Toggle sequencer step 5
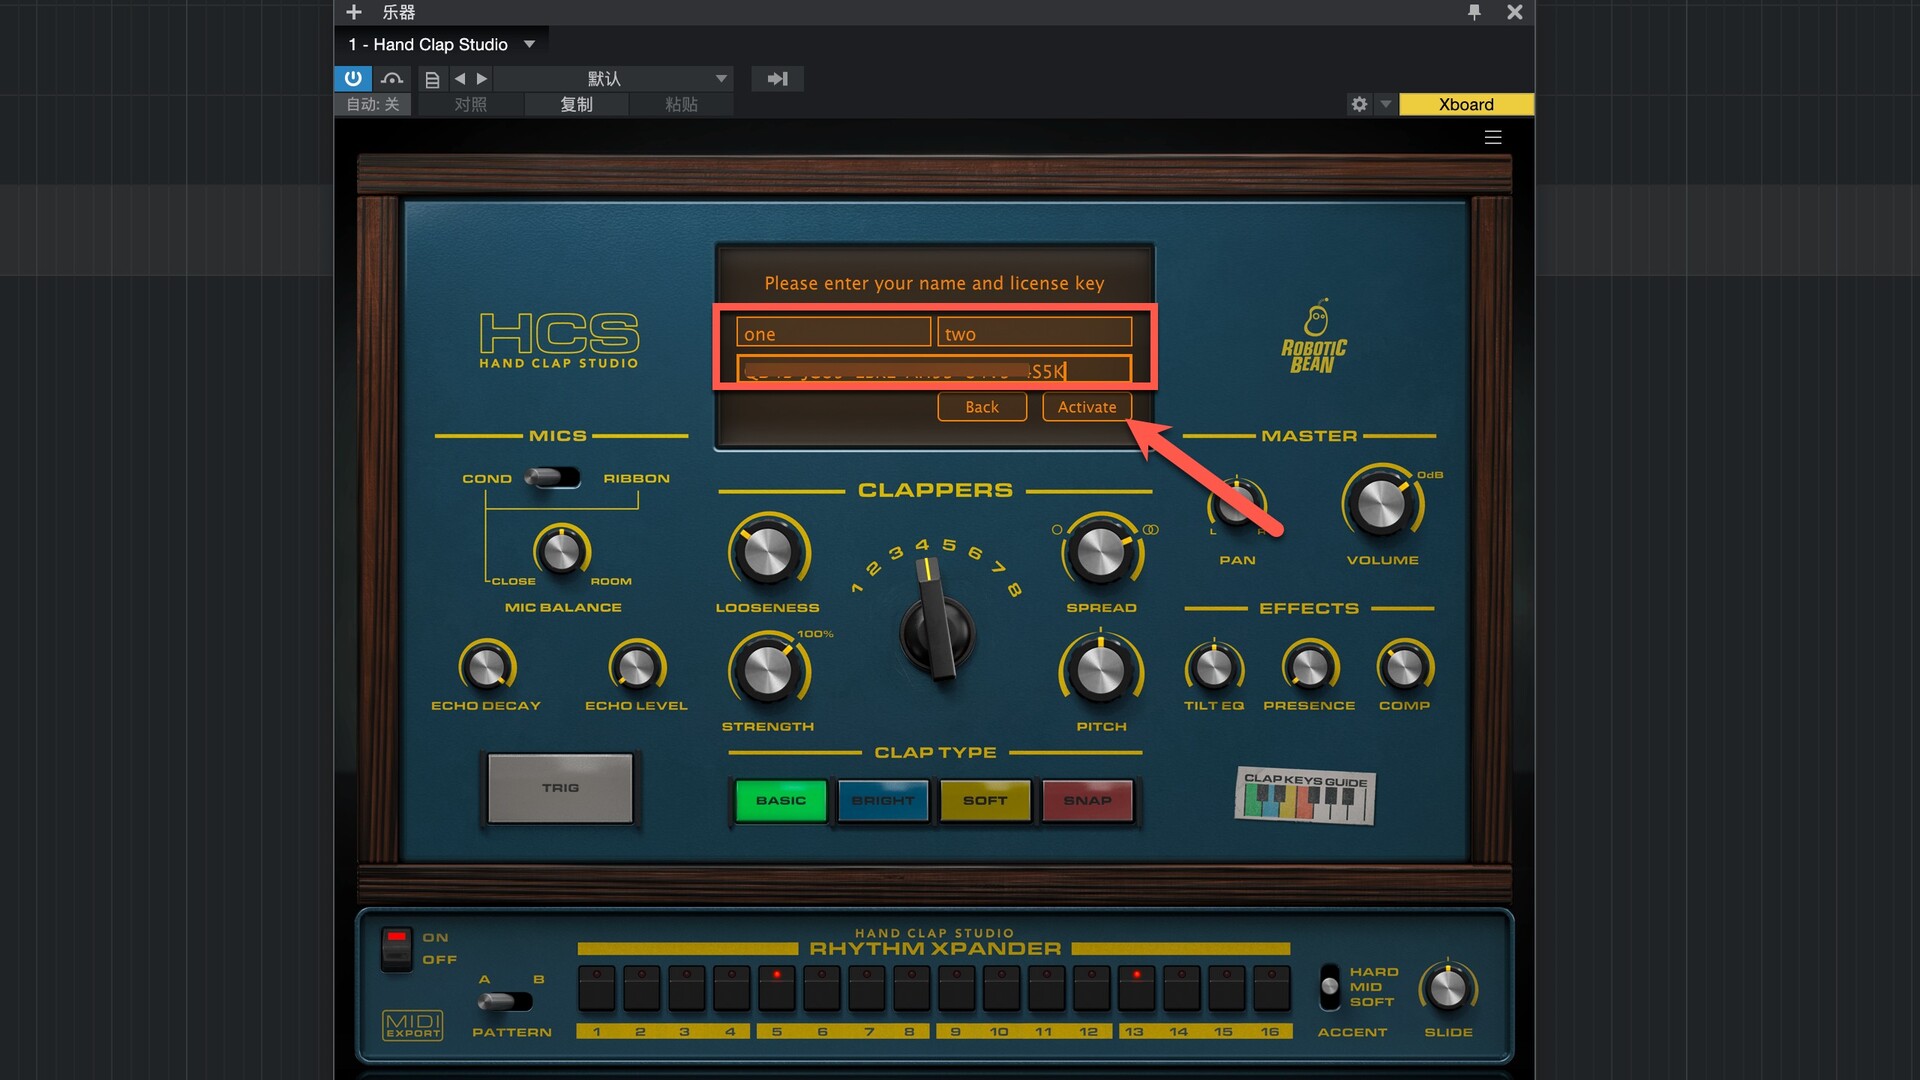 coord(777,987)
